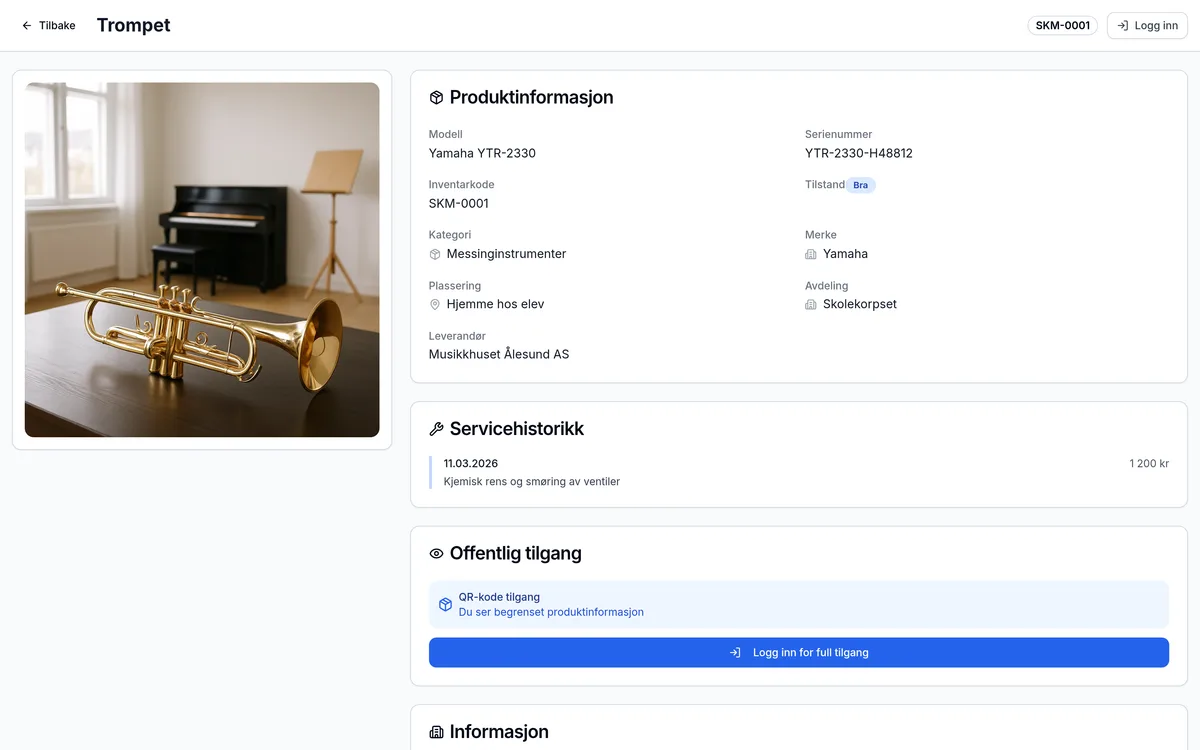Click the service date 11.03.2026

(471, 463)
